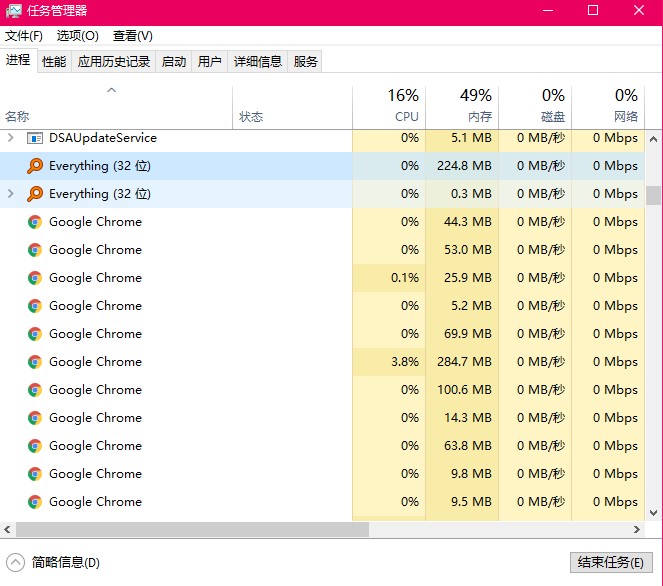
Task: Maximize the 任务管理器 window
Action: pos(593,11)
